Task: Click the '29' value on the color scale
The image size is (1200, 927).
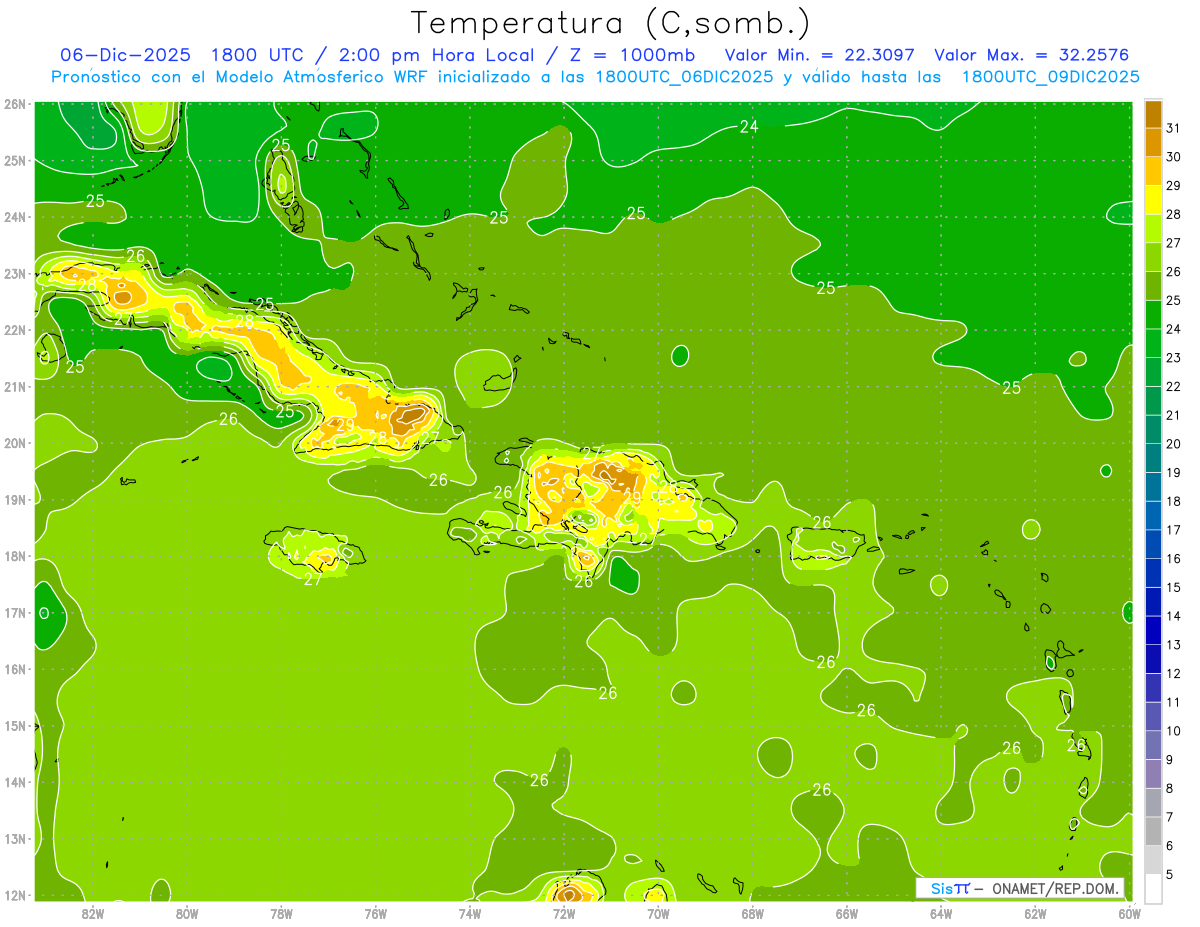Action: coord(1173,185)
